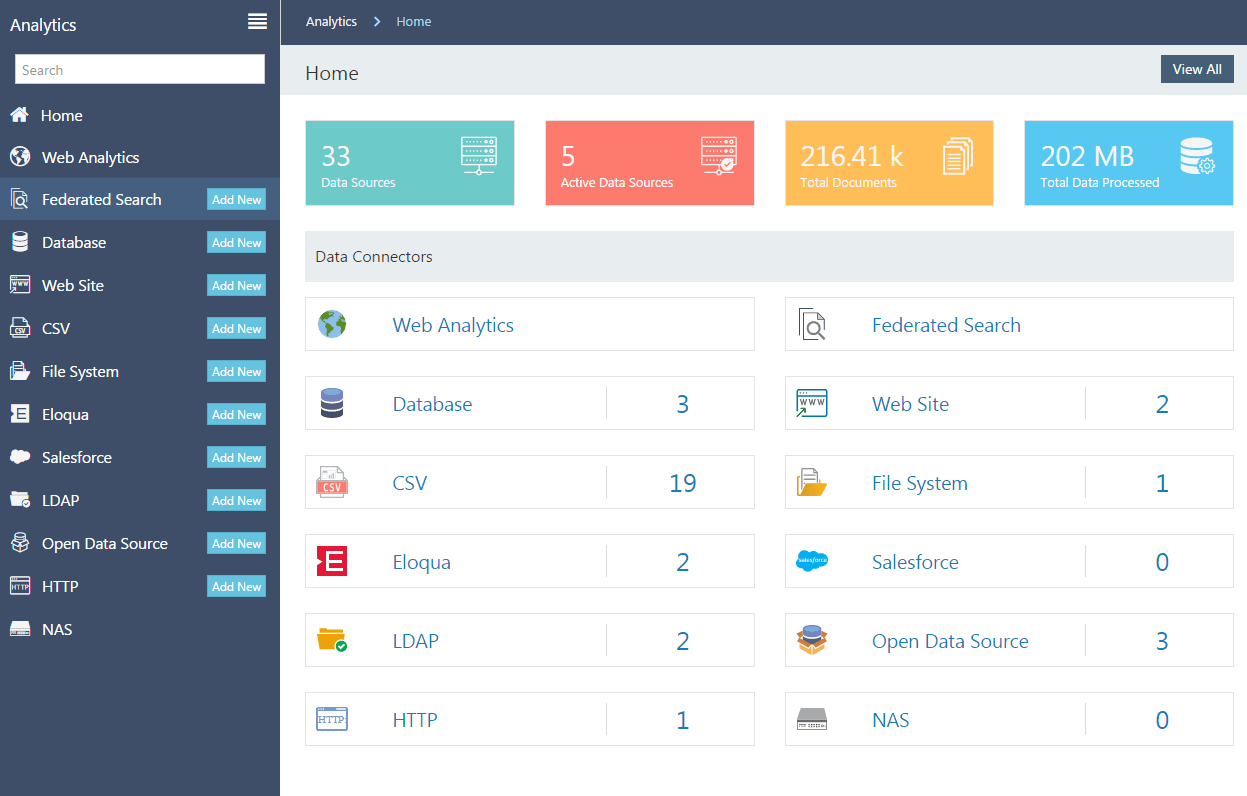Click the View All button
The height and width of the screenshot is (796, 1247).
(x=1197, y=68)
